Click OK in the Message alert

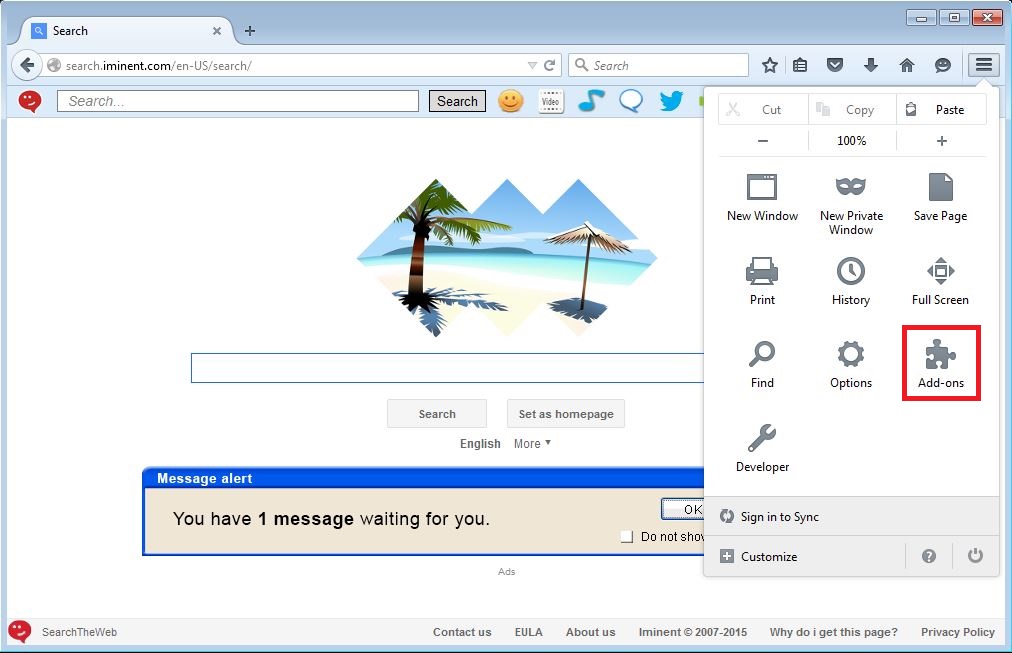pos(682,509)
